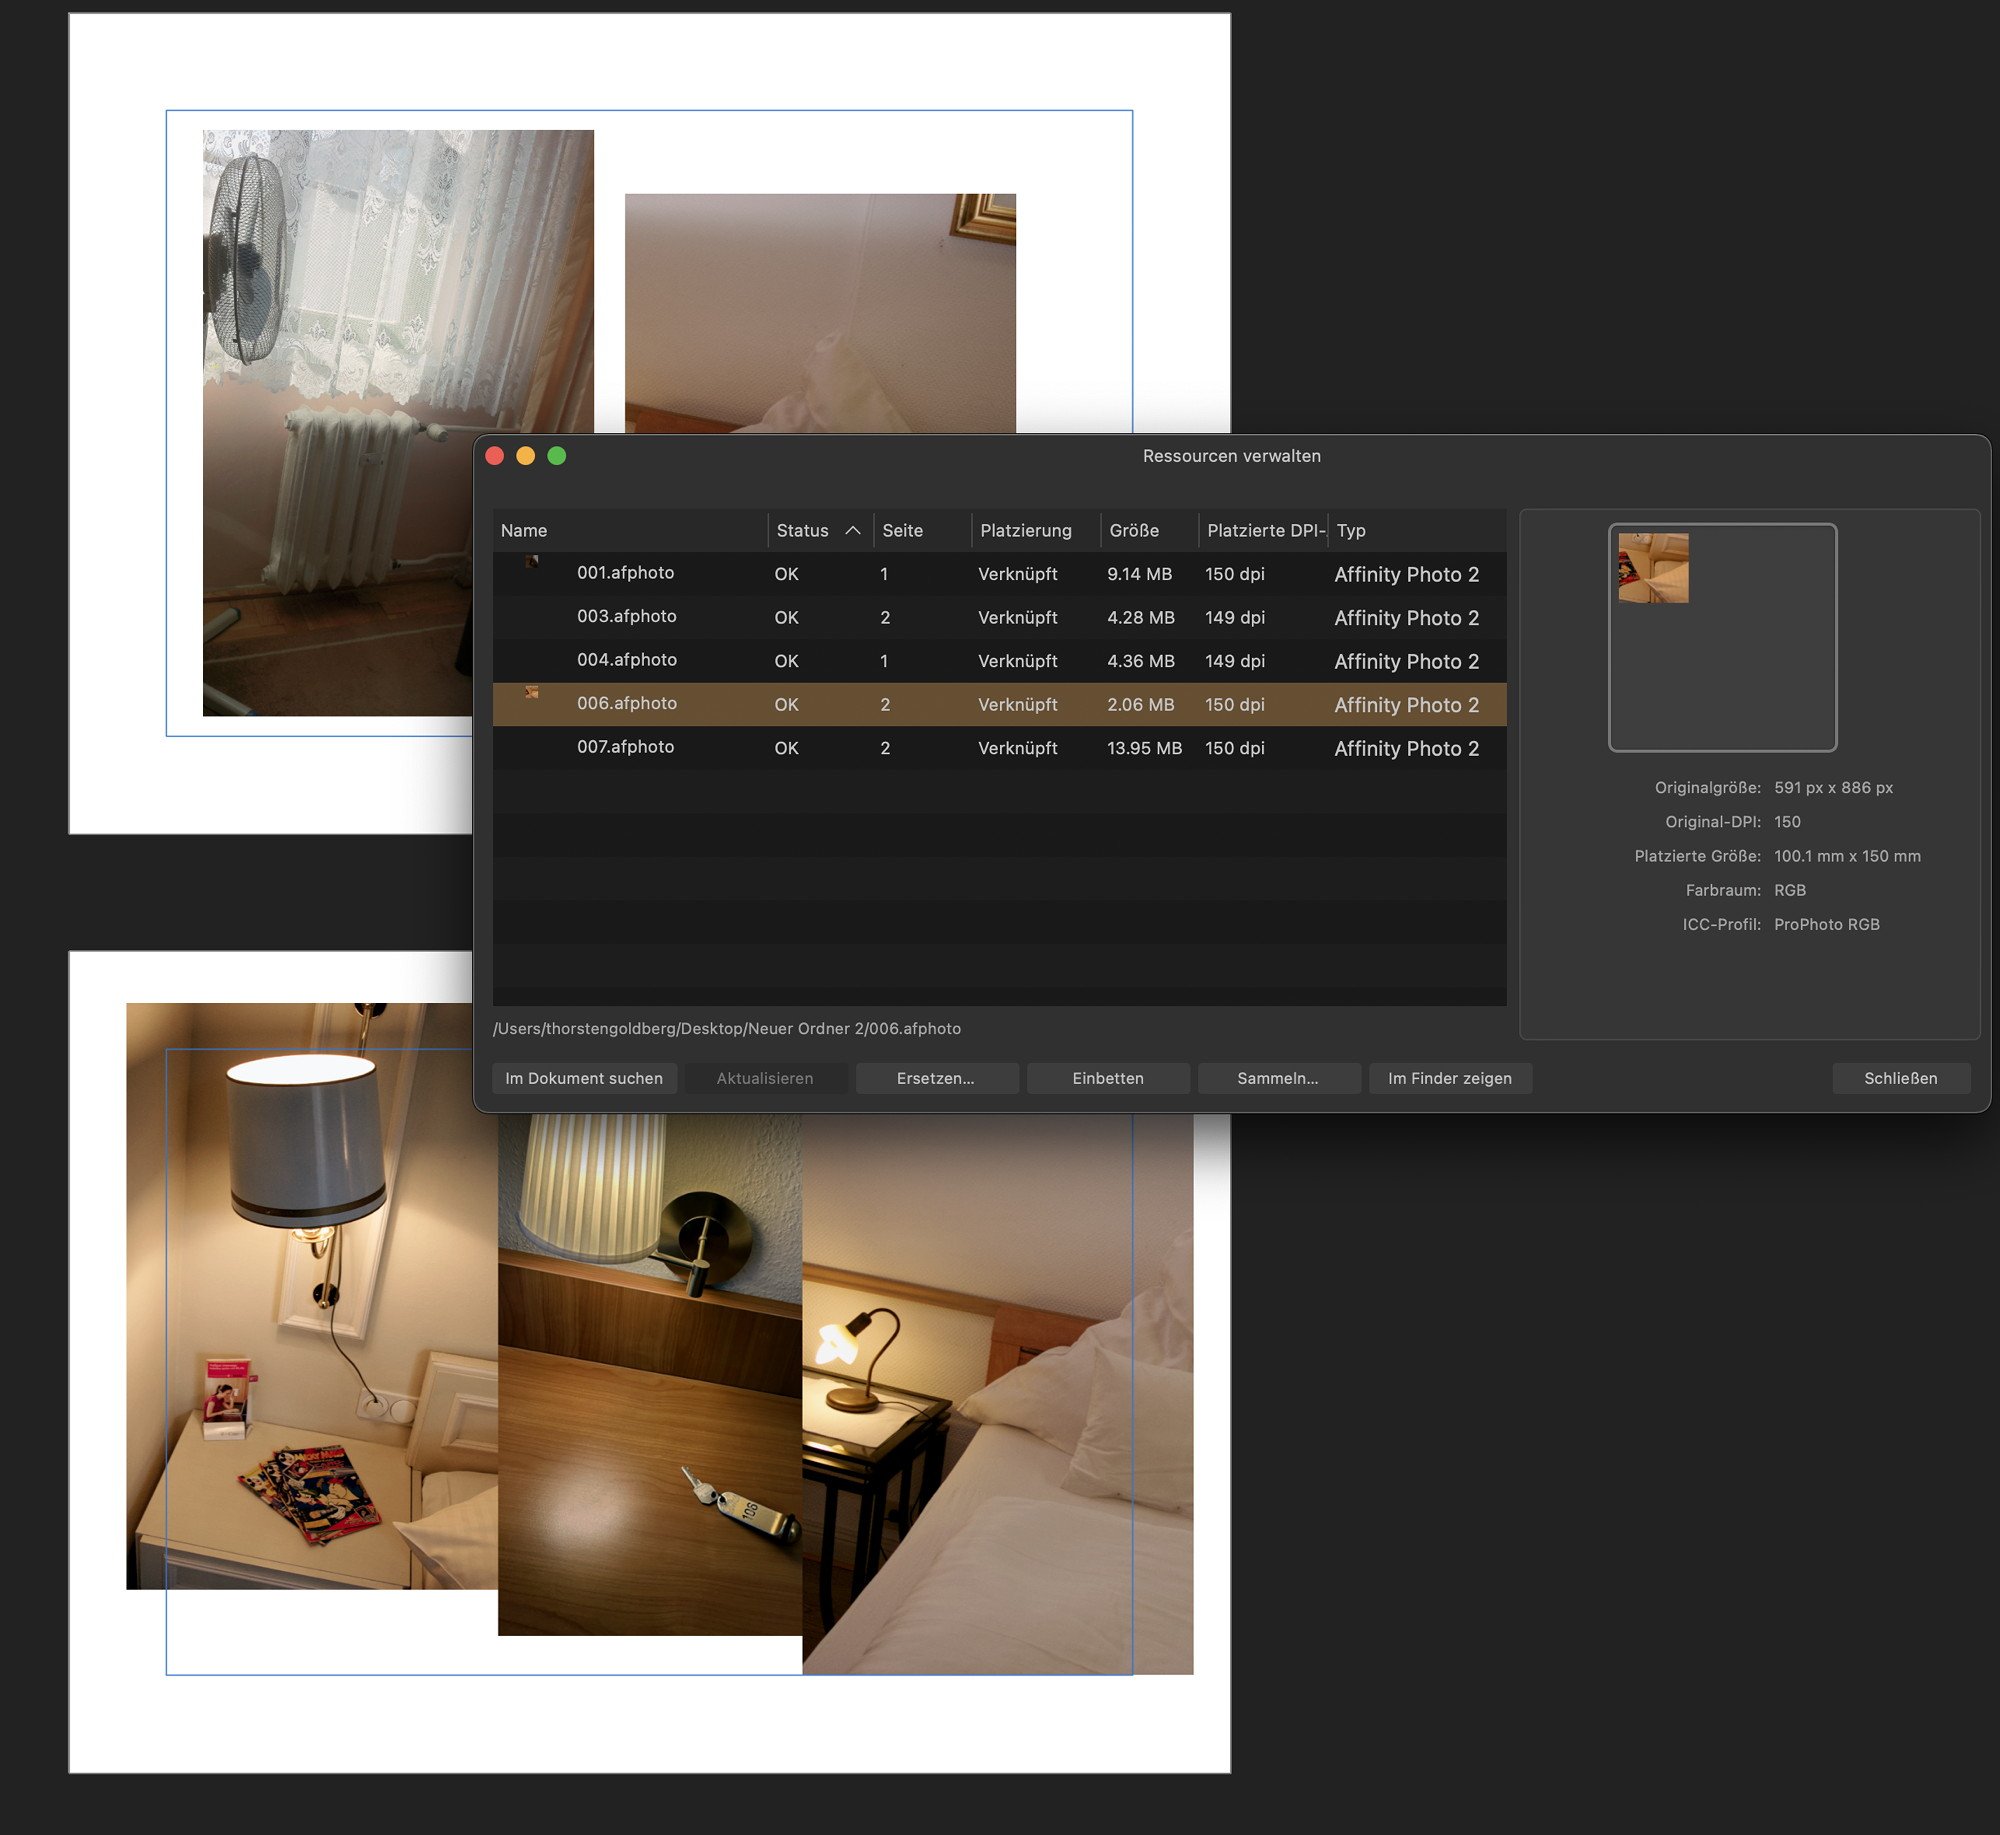Click Im Finder zeigen

pyautogui.click(x=1450, y=1078)
